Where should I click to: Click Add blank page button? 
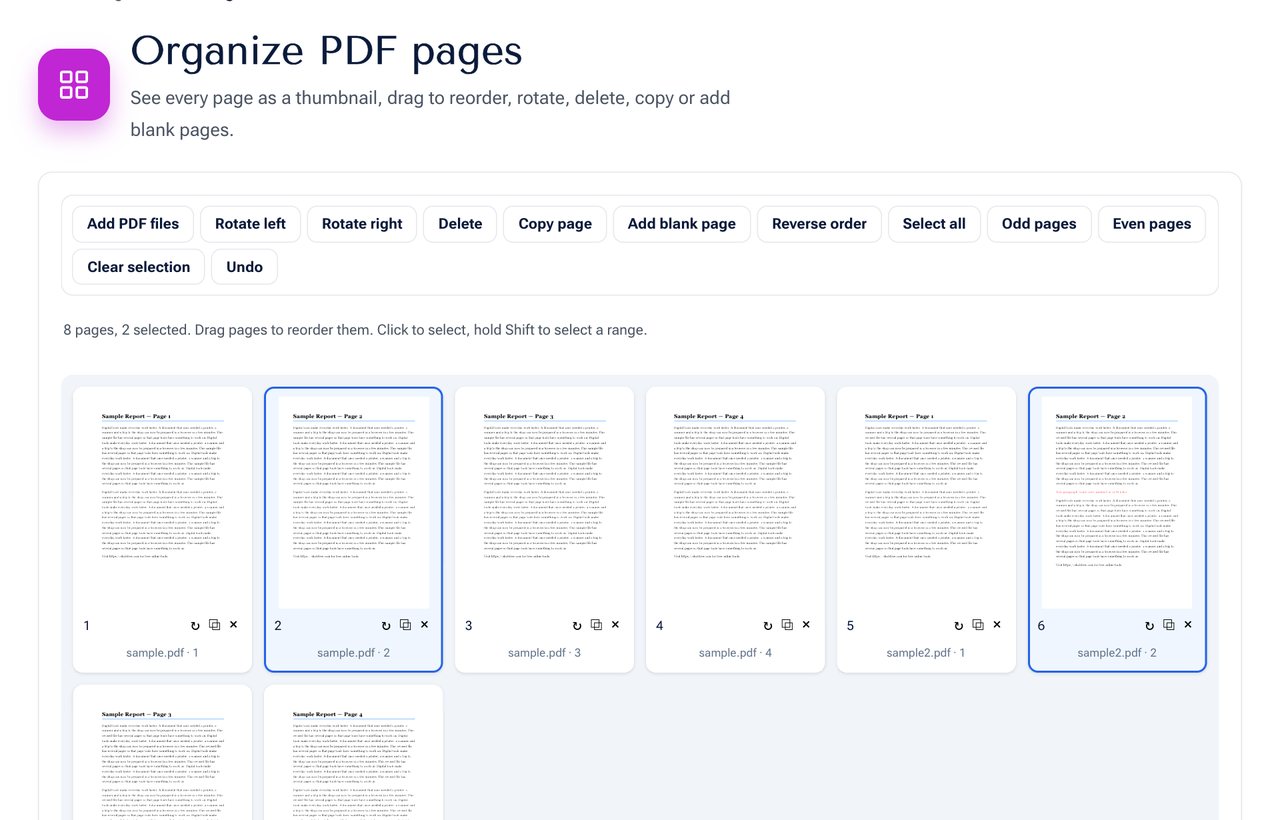point(682,224)
